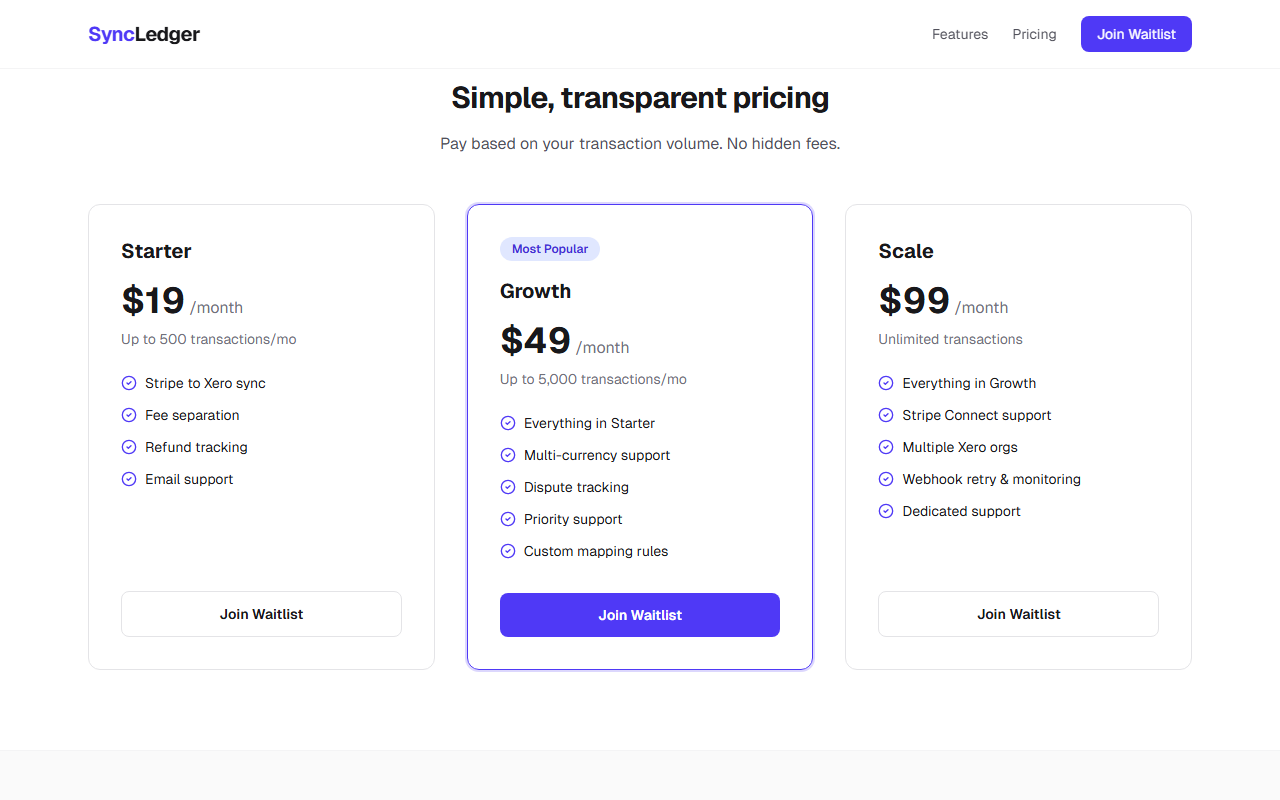Click checkmark icon beside Dispute tracking
This screenshot has height=800, width=1280.
(x=508, y=487)
